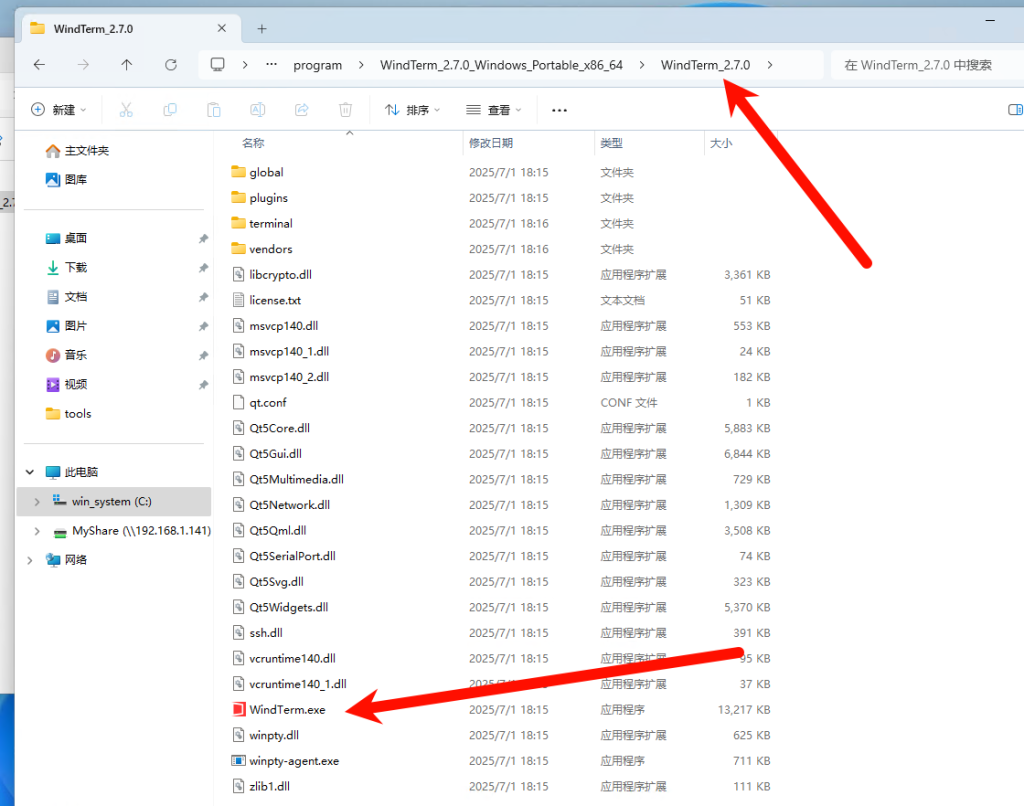Sort by 修改日期 Date modified header
Image resolution: width=1024 pixels, height=806 pixels.
(491, 143)
